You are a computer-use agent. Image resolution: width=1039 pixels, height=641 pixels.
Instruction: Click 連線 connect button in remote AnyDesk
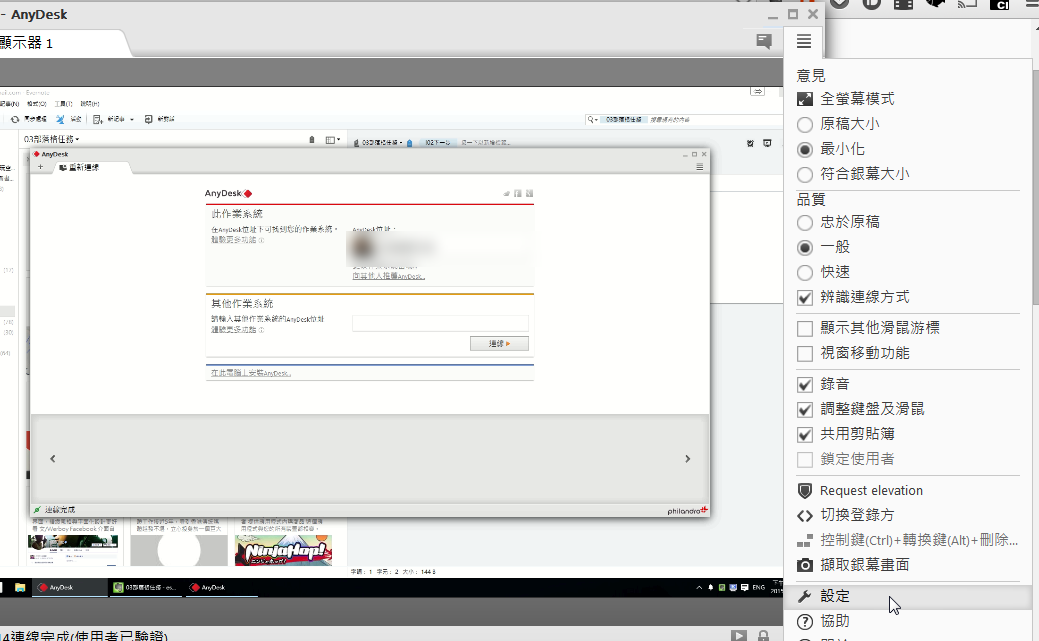pos(499,343)
